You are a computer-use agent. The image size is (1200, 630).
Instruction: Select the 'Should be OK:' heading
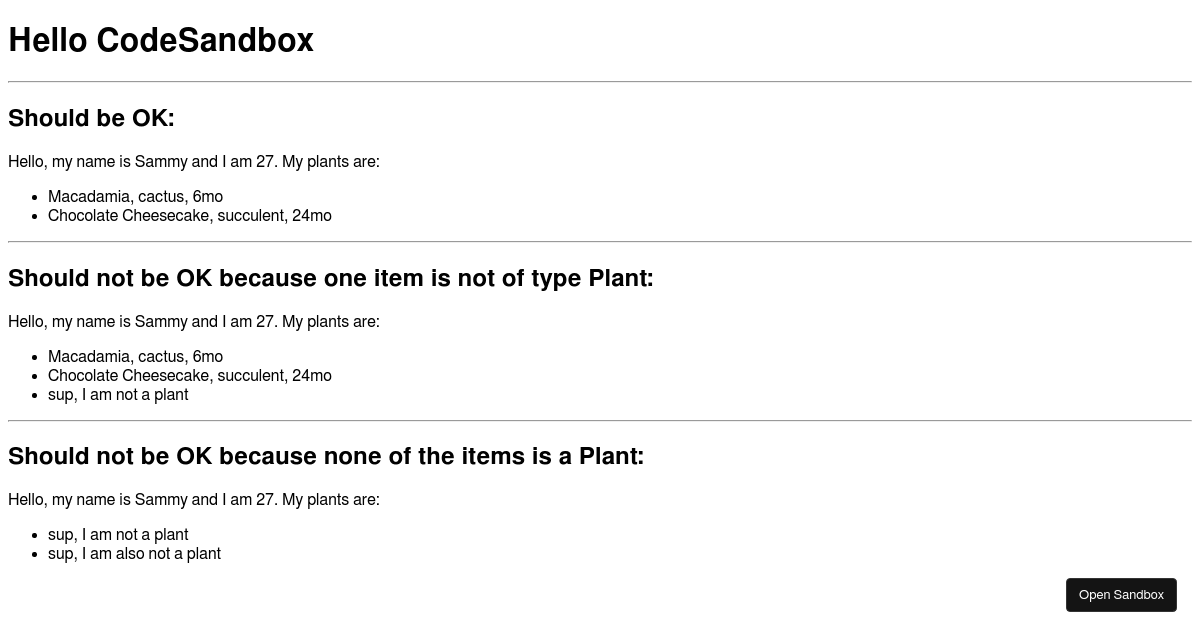coord(91,118)
